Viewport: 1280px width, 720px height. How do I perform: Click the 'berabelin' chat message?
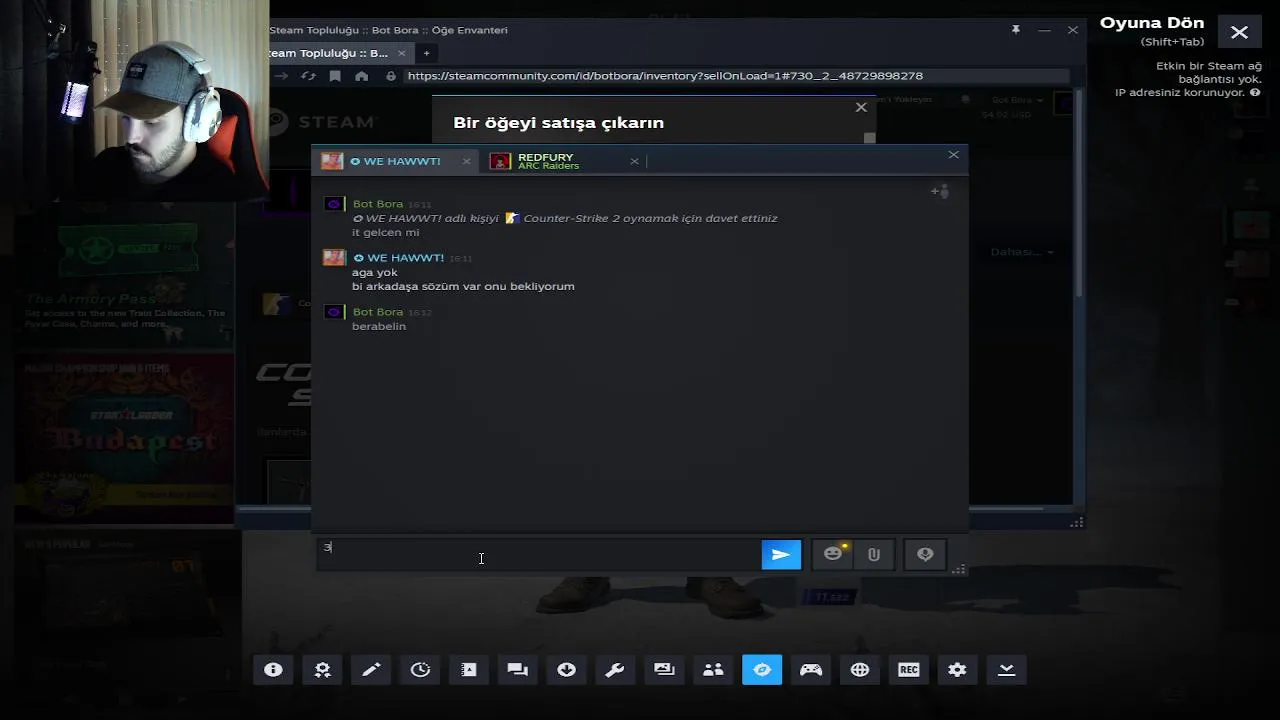coord(379,326)
